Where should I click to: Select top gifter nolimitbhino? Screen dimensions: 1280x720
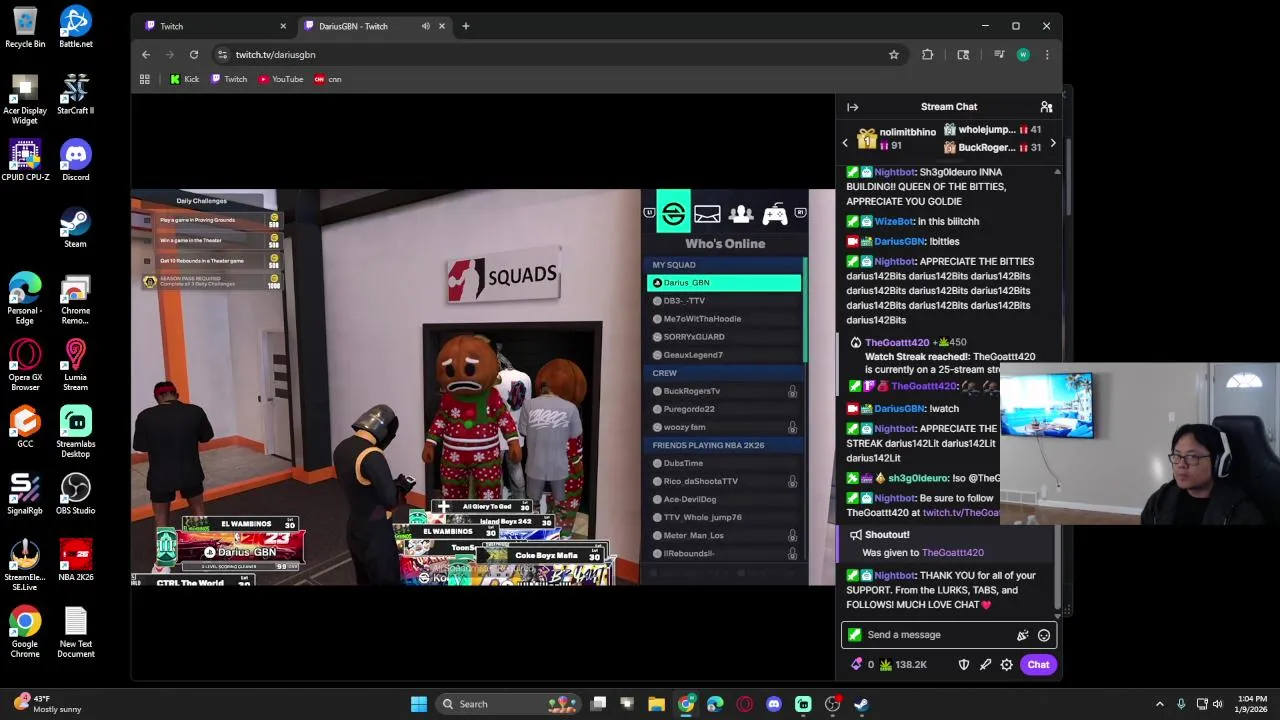(x=897, y=139)
